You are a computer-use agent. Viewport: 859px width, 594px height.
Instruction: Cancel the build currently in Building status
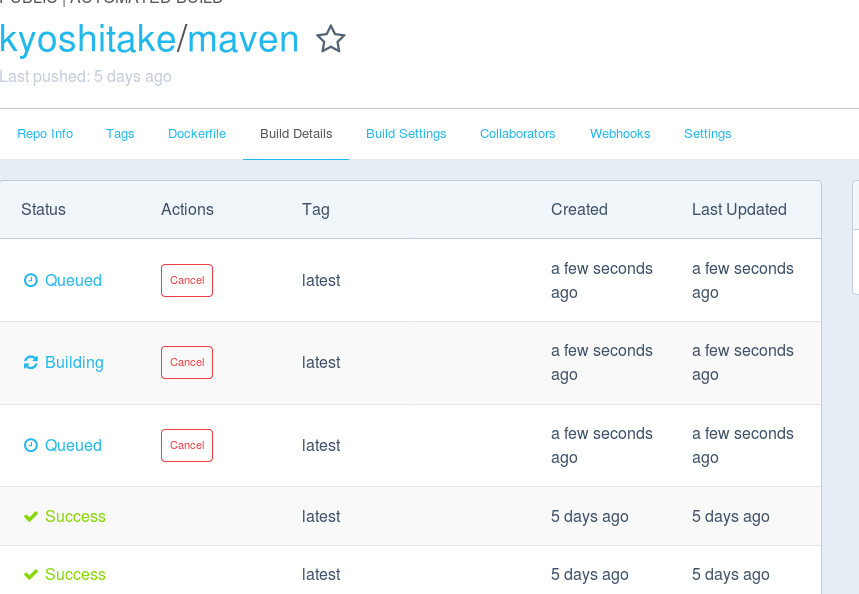pyautogui.click(x=187, y=362)
